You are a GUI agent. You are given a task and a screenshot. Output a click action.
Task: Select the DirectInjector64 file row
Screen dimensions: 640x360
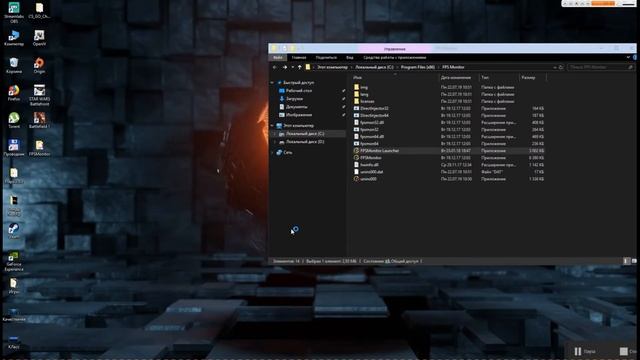(x=449, y=116)
